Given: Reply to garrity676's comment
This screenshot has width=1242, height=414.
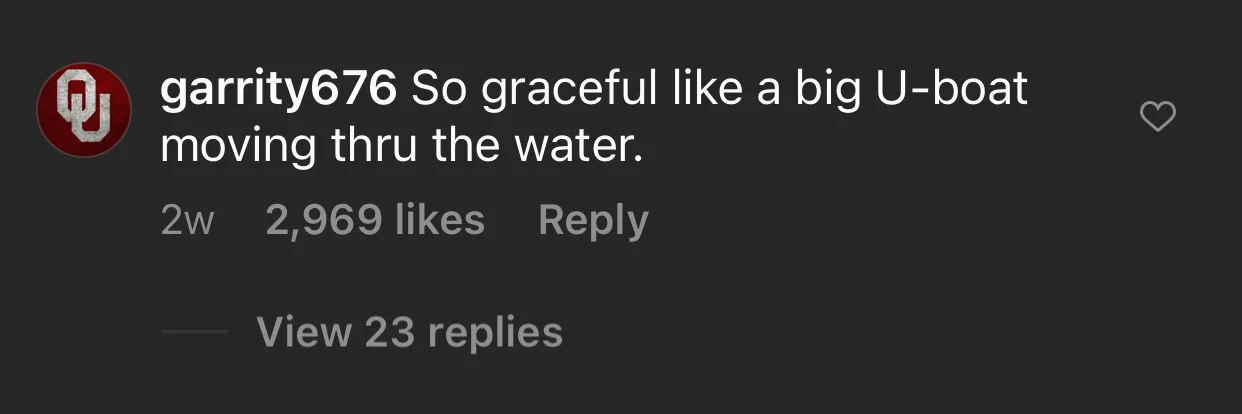Looking at the screenshot, I should tap(593, 221).
